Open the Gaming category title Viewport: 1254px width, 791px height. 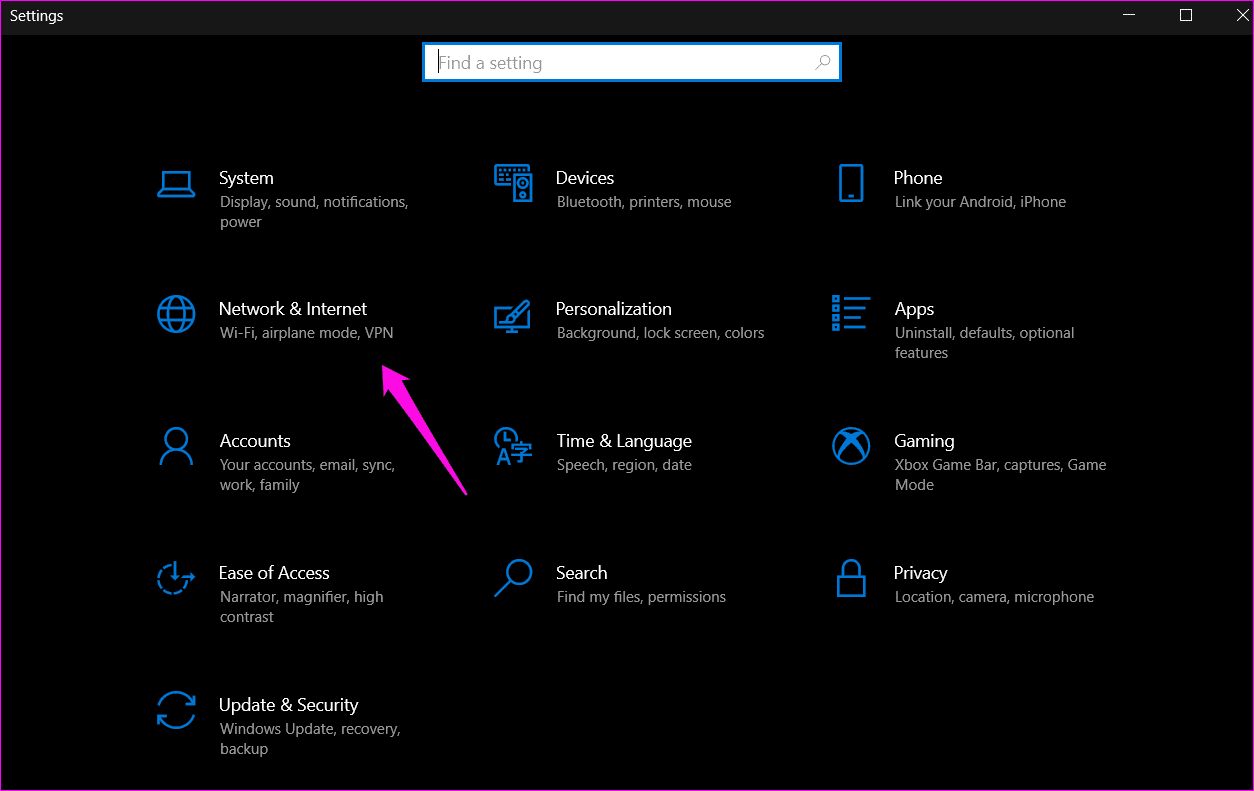click(x=924, y=441)
